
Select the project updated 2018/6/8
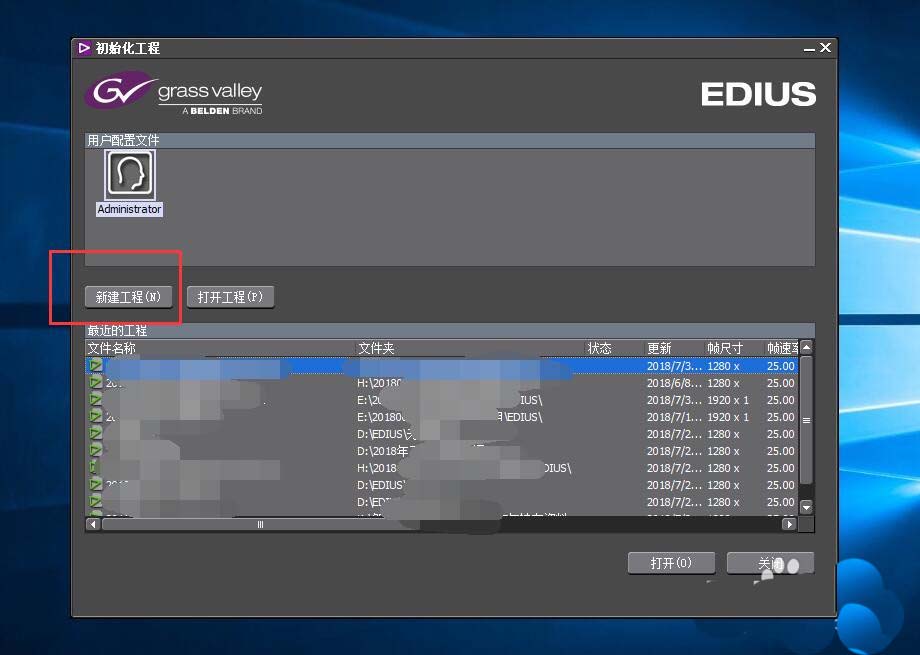(x=442, y=383)
